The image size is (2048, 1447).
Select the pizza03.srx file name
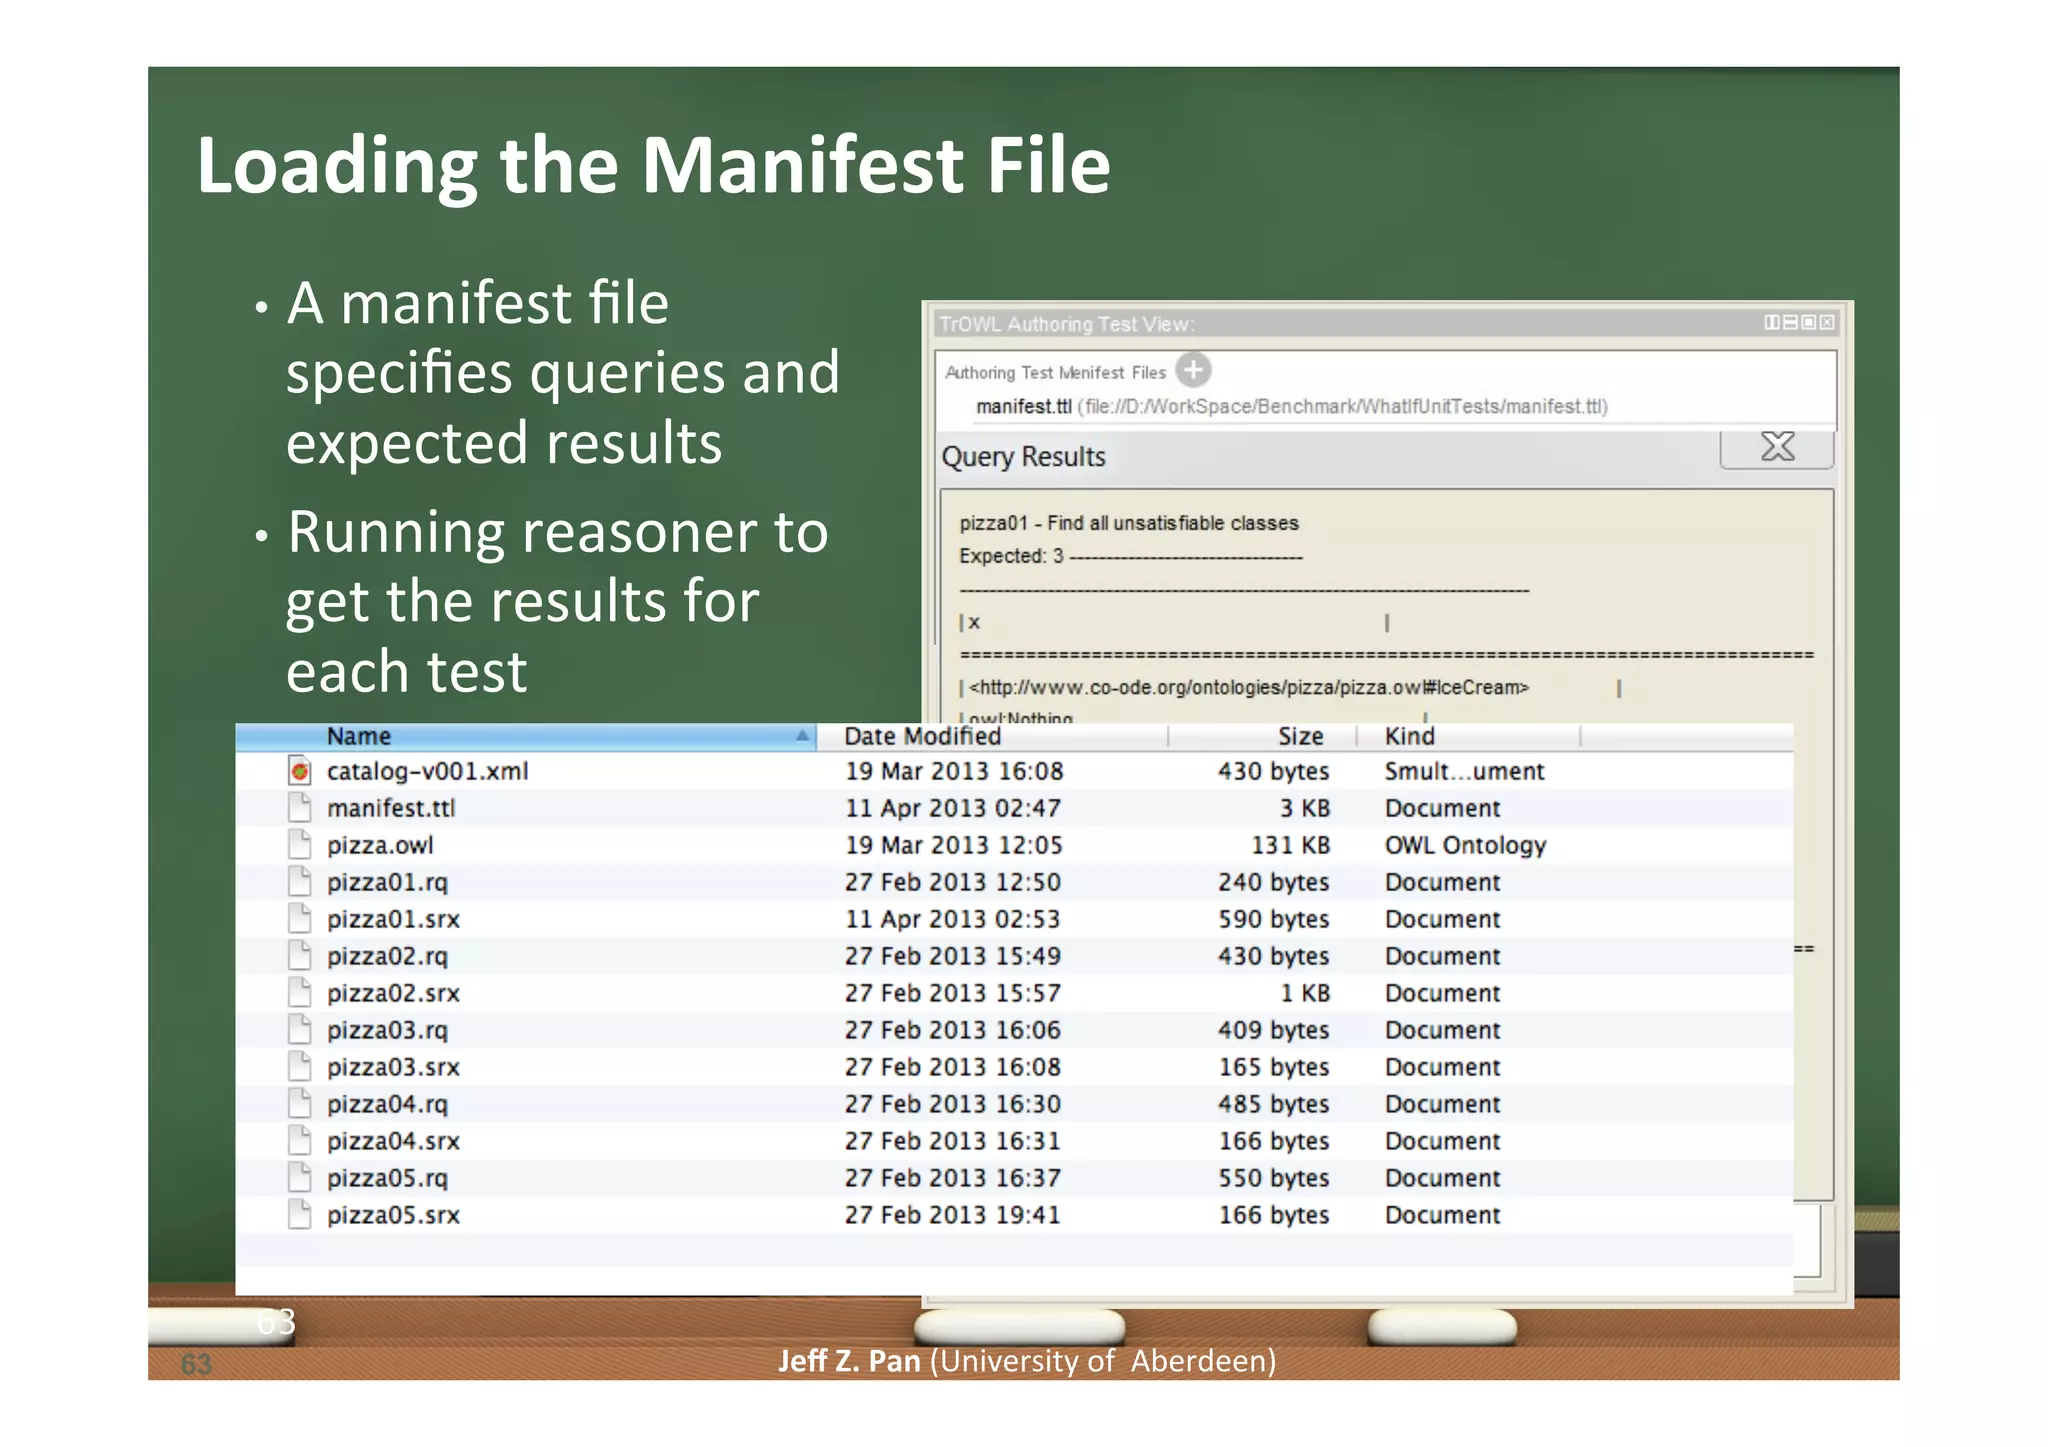[x=393, y=1067]
